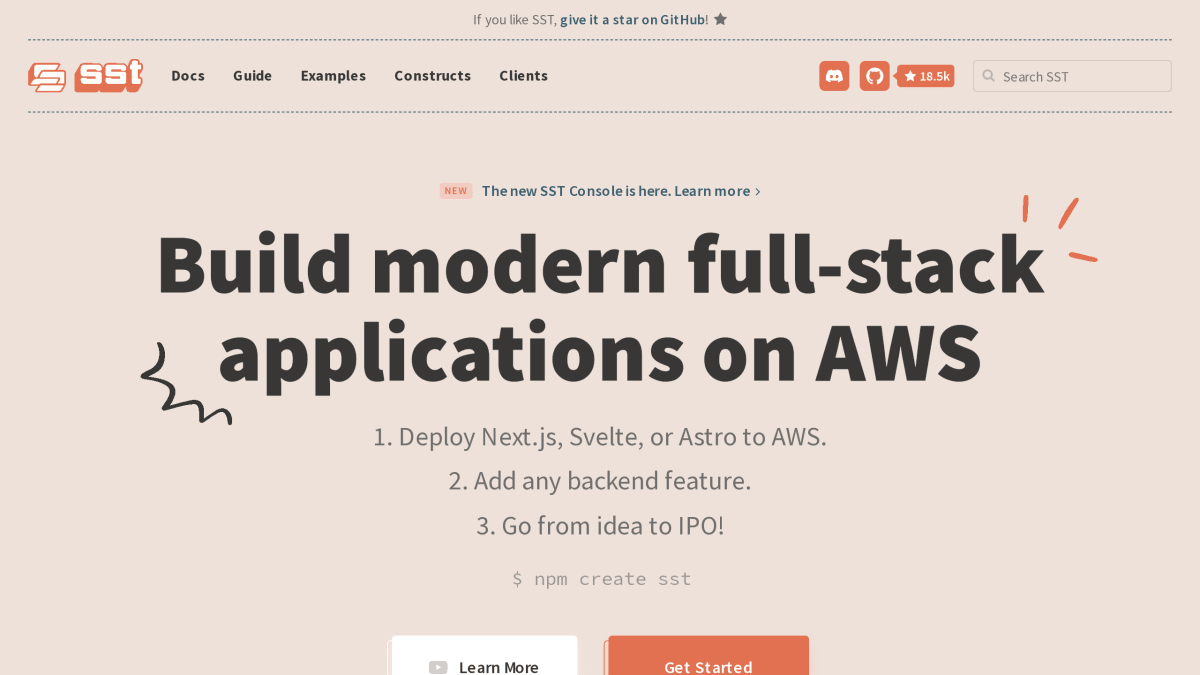This screenshot has height=675, width=1200.
Task: Click the star icon in top banner
Action: point(720,19)
